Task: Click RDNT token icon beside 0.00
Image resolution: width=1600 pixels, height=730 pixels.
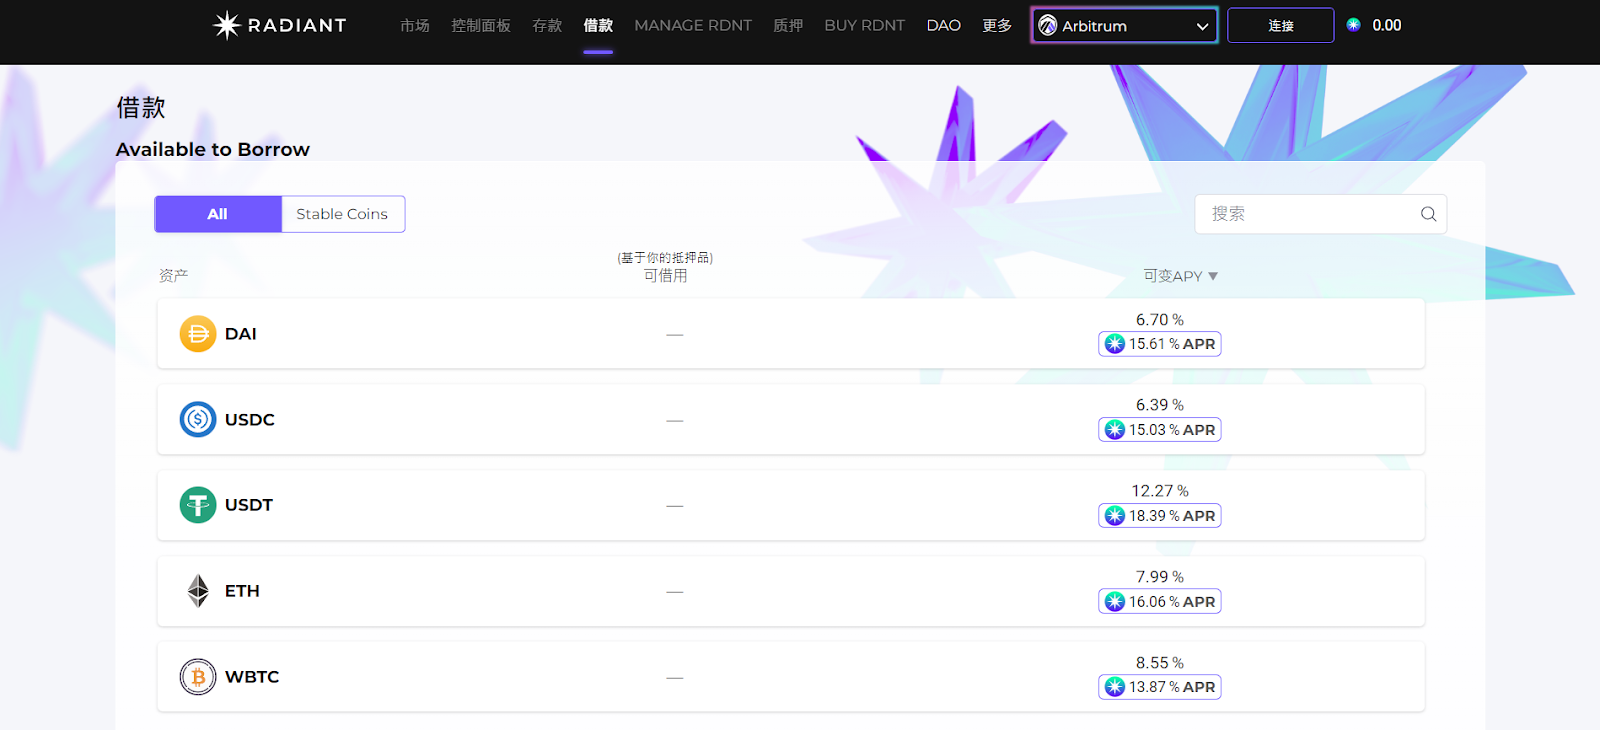Action: 1353,25
